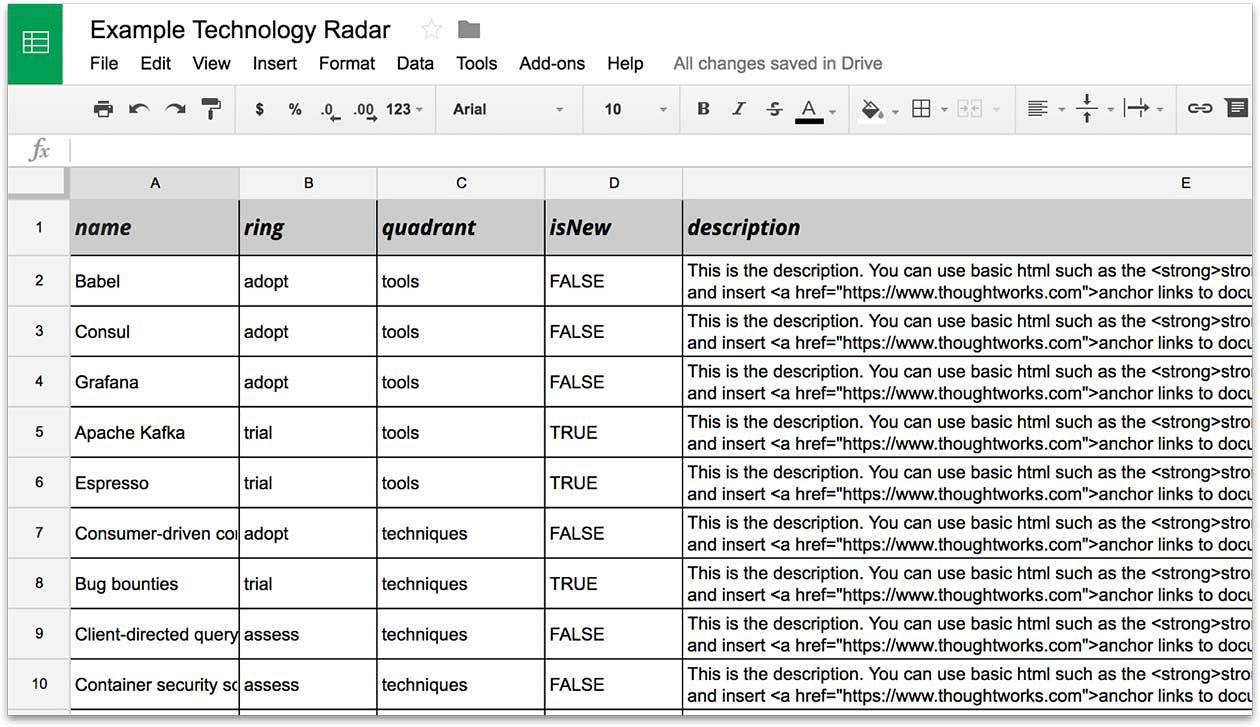
Task: Click All changes saved in Drive
Action: pyautogui.click(x=777, y=63)
